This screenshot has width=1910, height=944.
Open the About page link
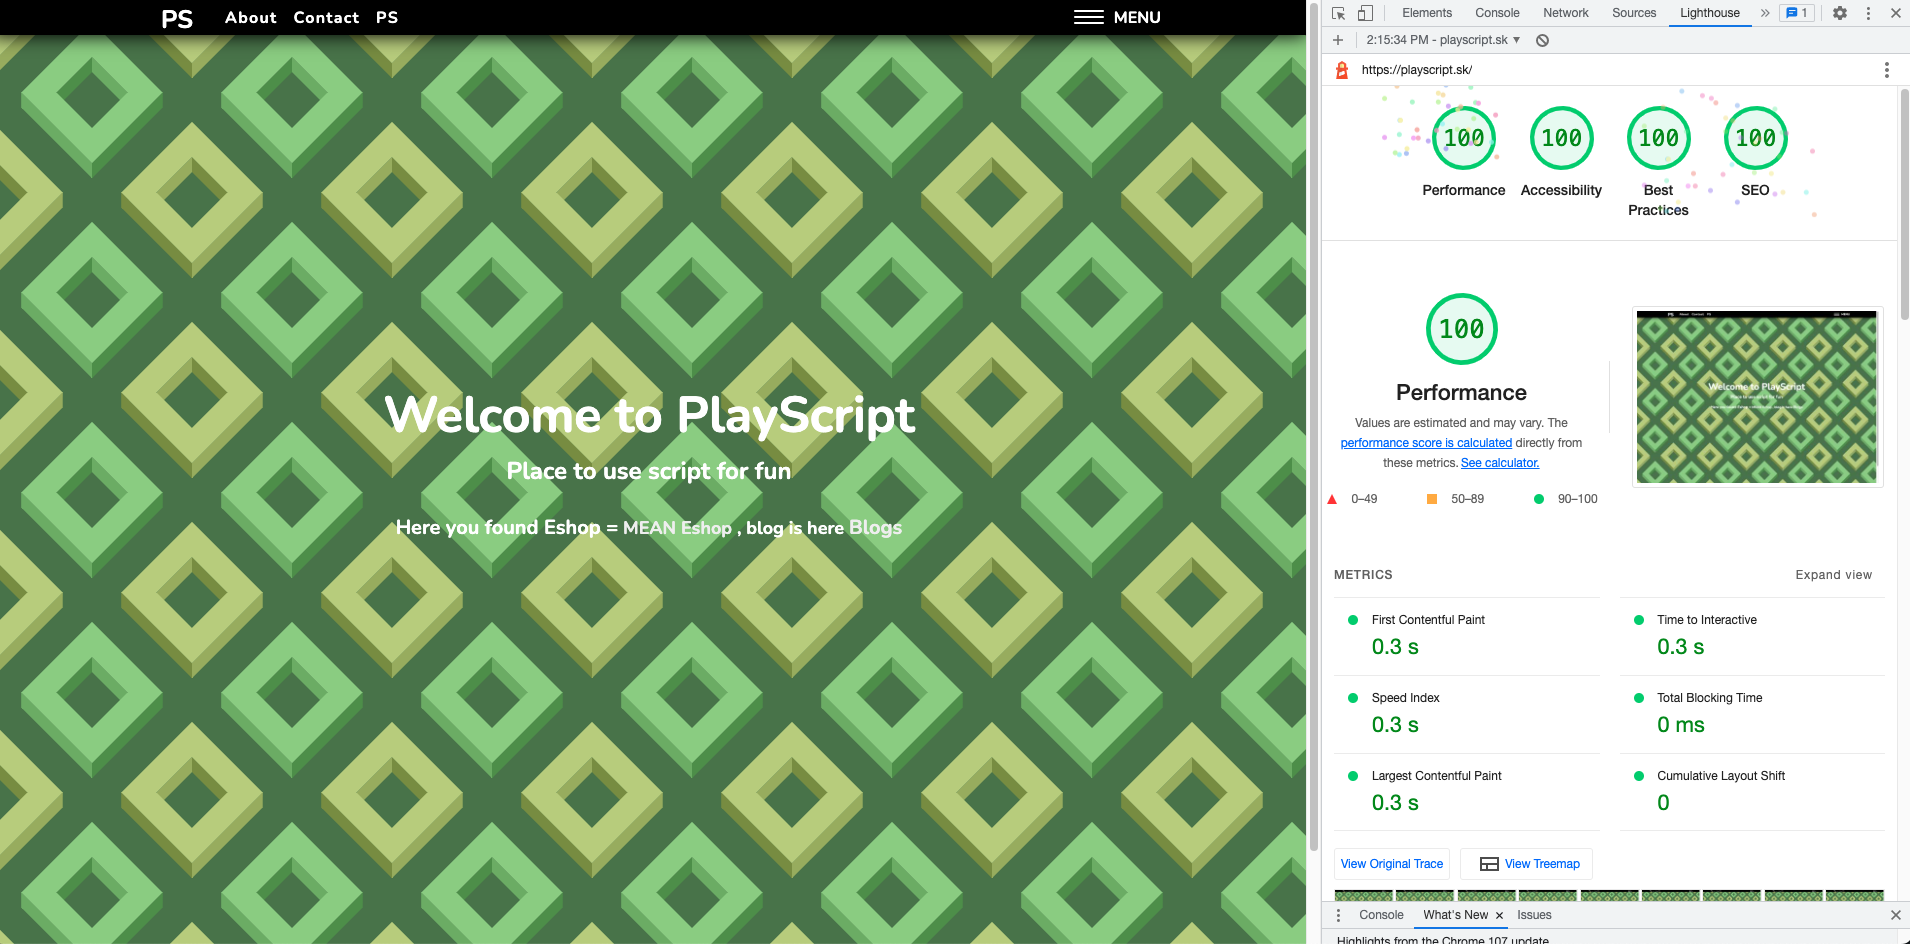[x=250, y=18]
